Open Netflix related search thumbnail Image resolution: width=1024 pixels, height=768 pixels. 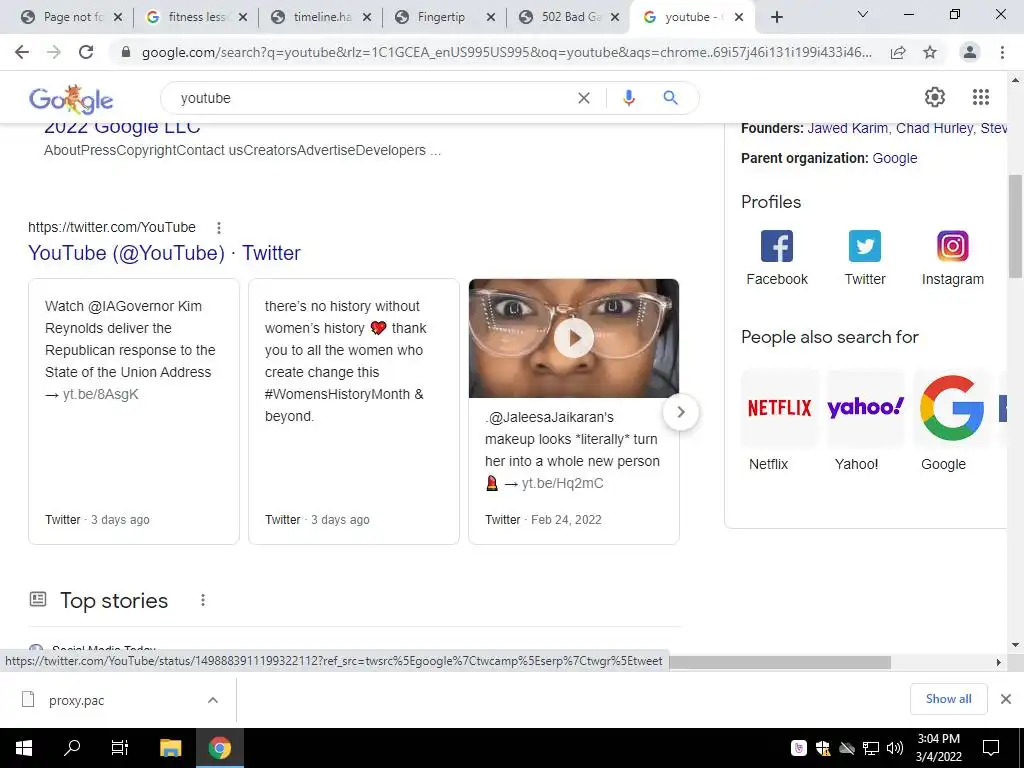[x=780, y=408]
